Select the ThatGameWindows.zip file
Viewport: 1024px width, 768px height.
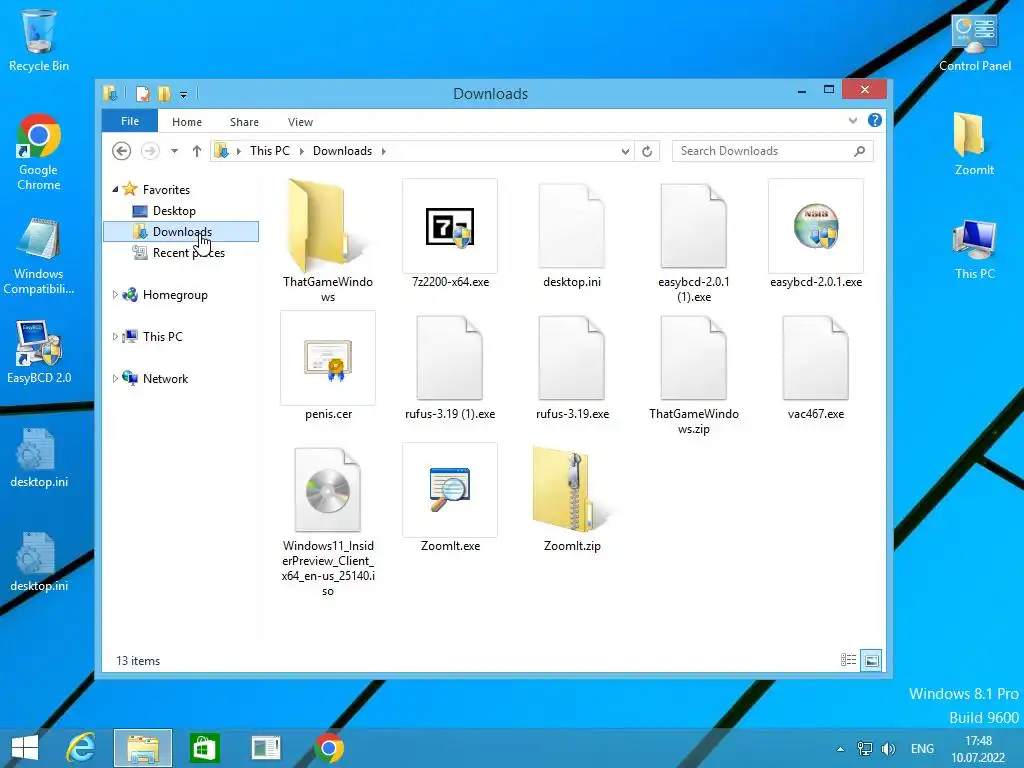(x=694, y=373)
